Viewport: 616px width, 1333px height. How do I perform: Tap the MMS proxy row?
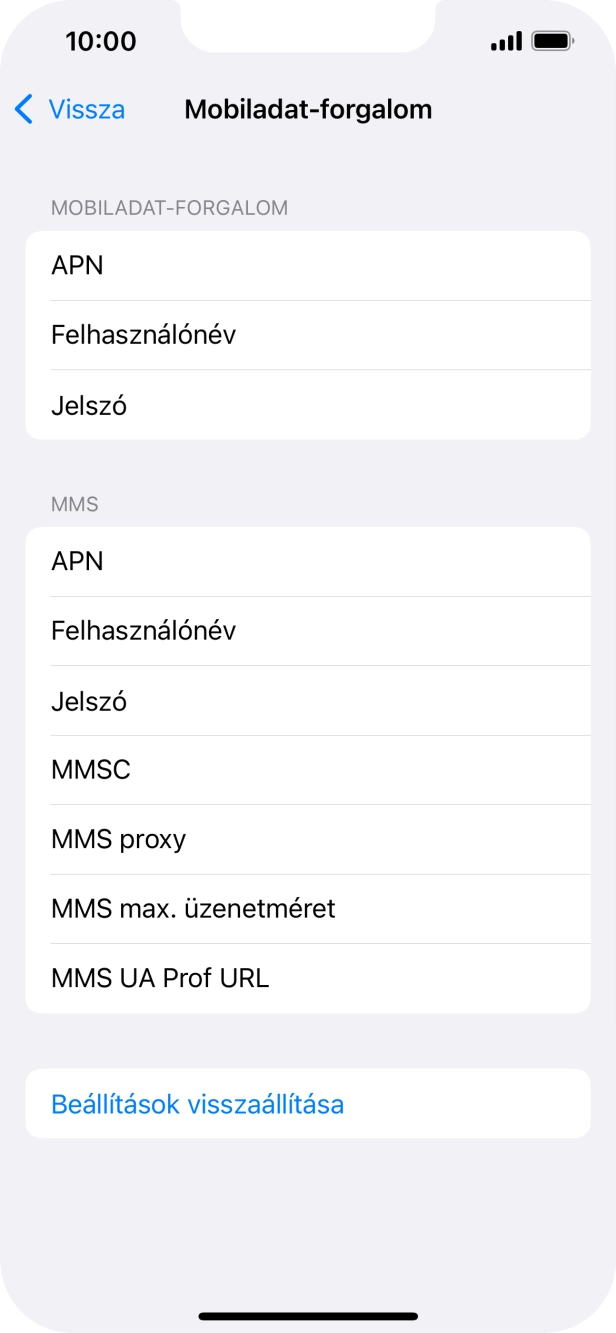[308, 839]
